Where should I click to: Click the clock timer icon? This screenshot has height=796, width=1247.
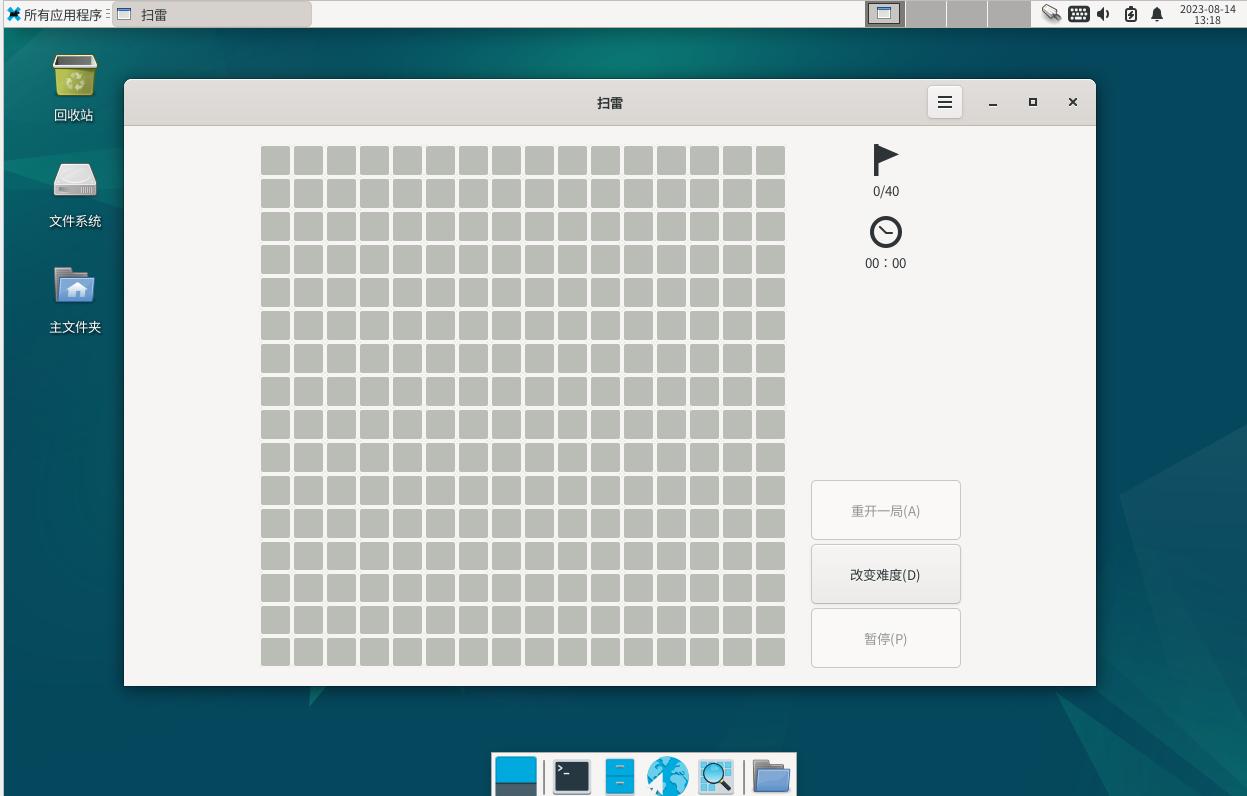[x=886, y=232]
